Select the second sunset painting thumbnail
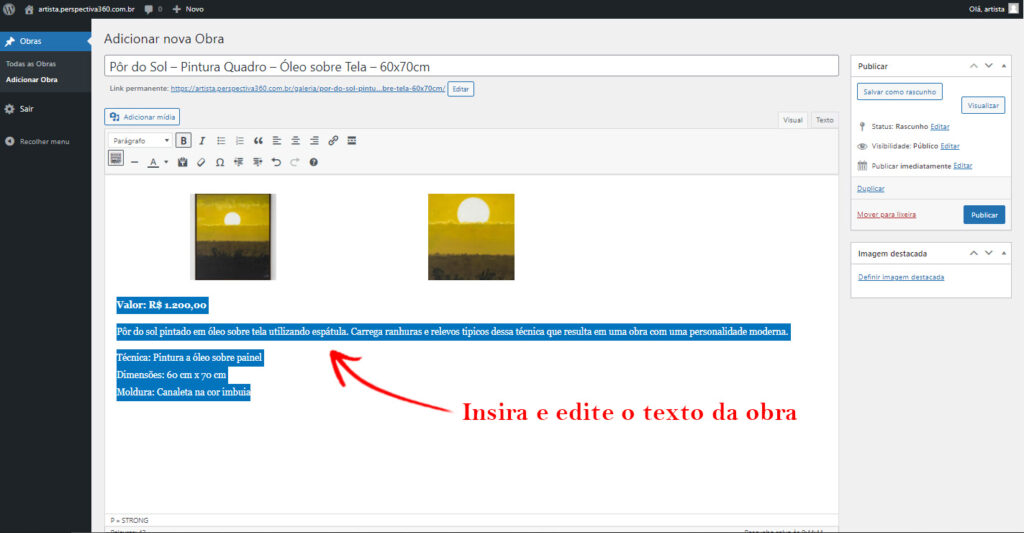This screenshot has height=533, width=1024. (x=471, y=236)
